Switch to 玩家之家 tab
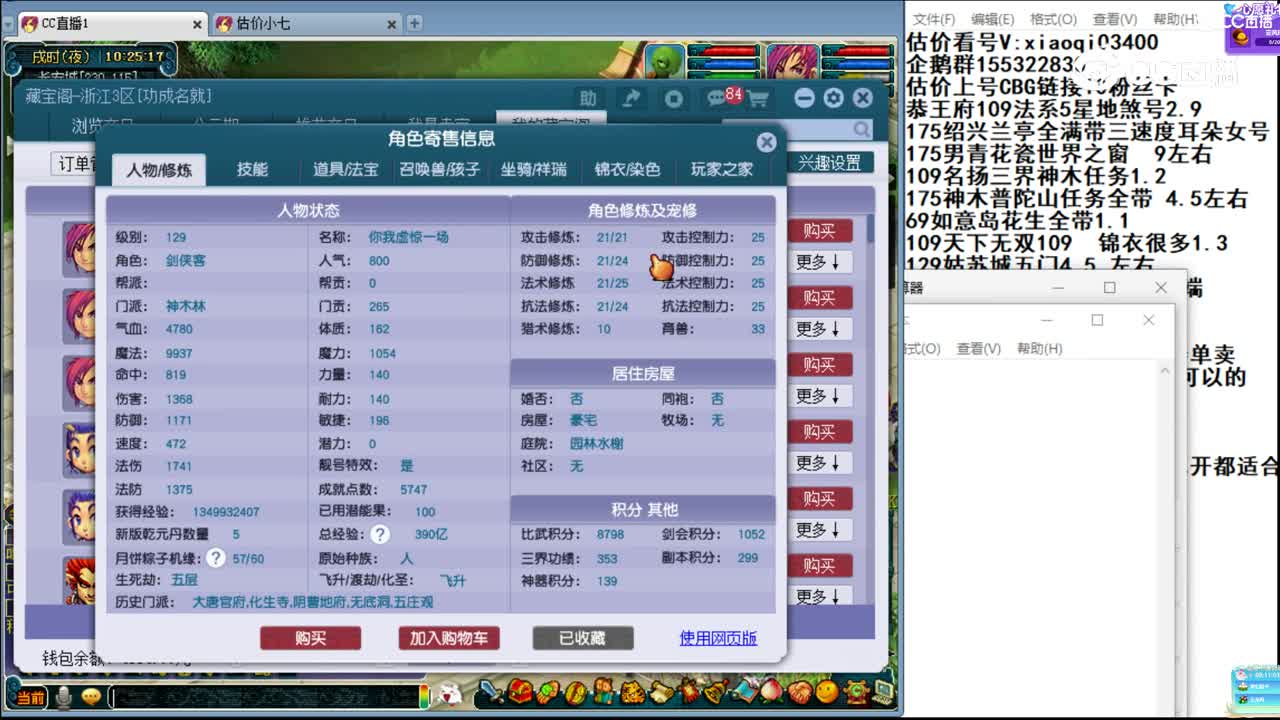This screenshot has width=1280, height=720. click(x=722, y=170)
